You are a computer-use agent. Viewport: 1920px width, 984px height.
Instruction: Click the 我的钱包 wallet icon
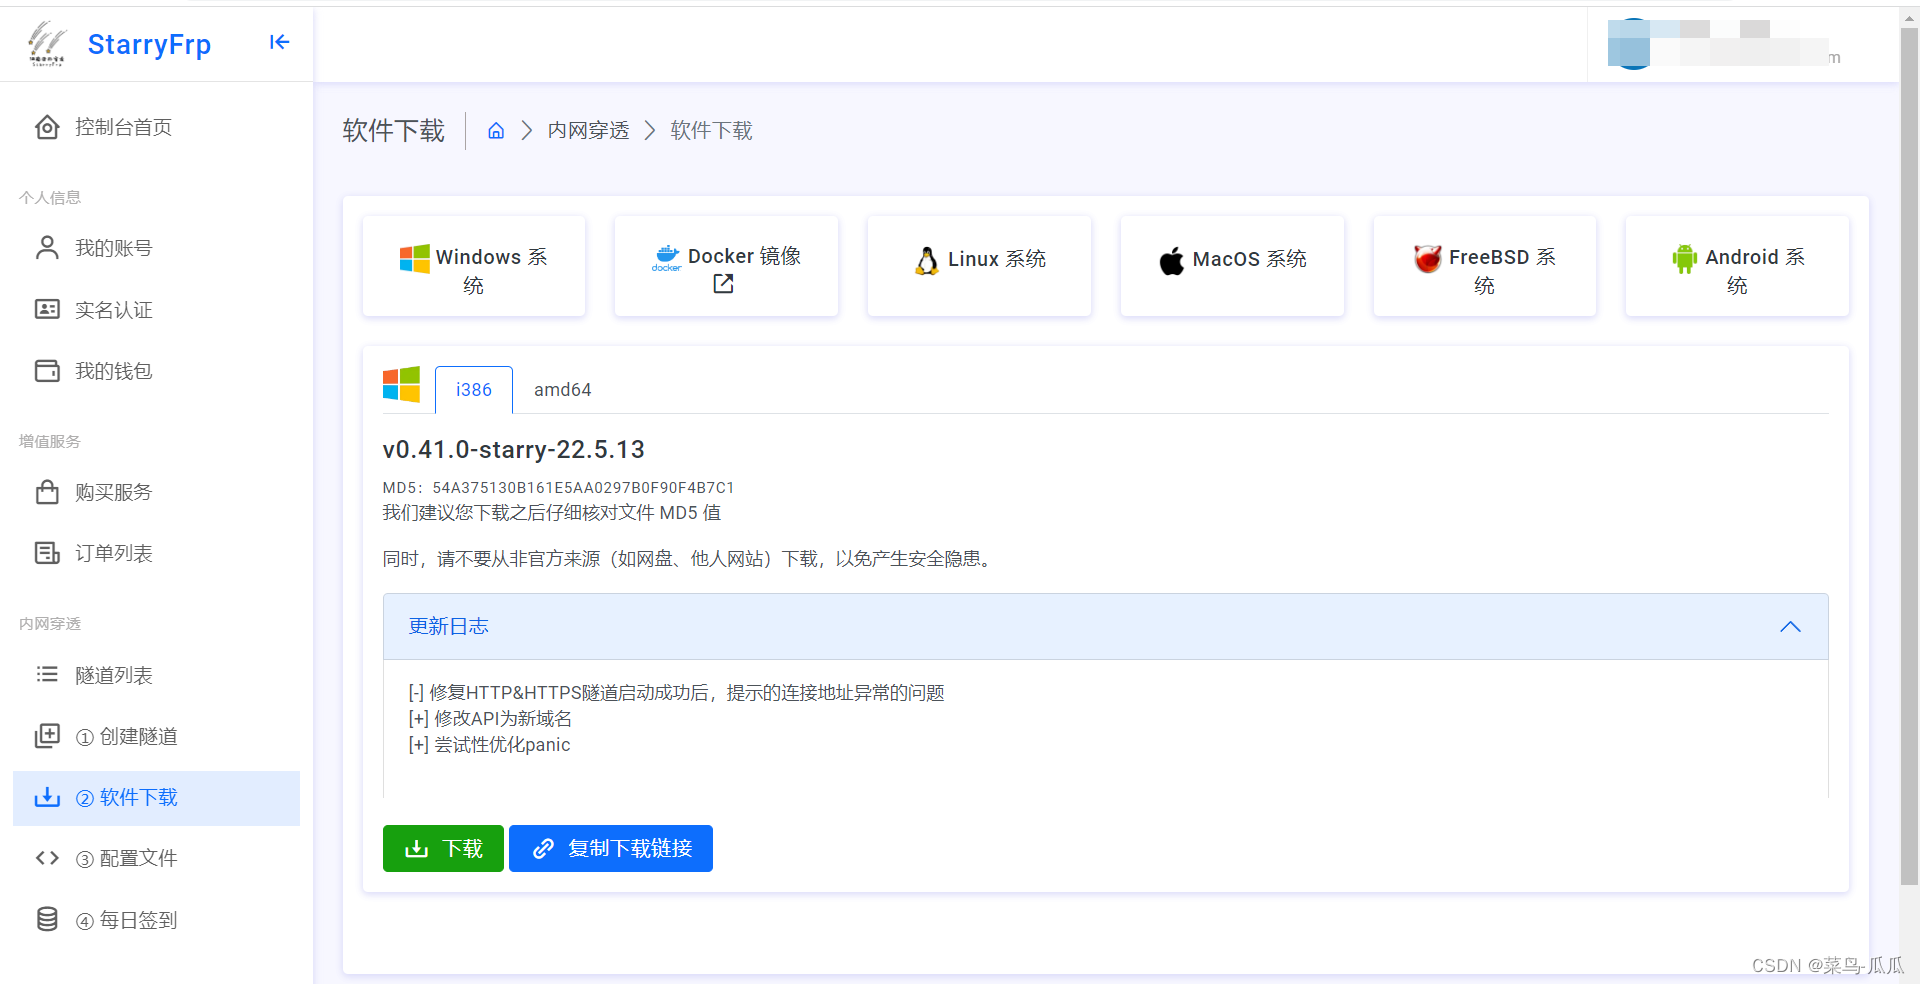tap(47, 371)
